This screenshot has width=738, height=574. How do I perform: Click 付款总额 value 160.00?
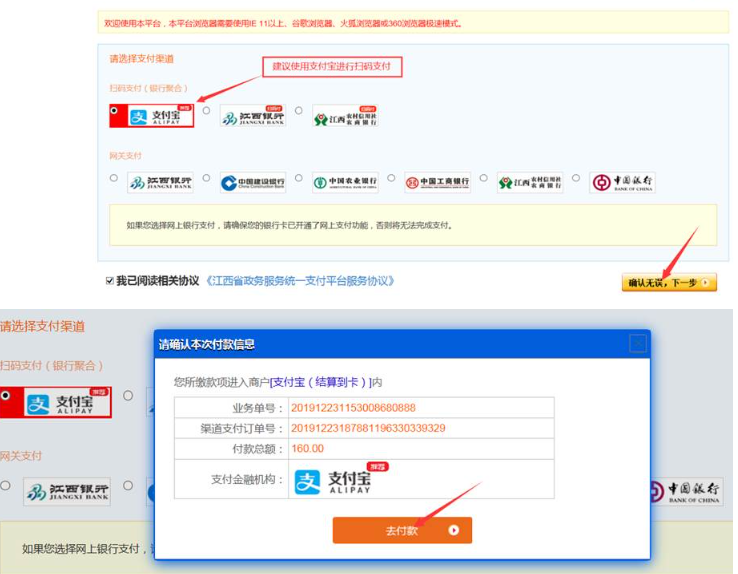click(307, 448)
